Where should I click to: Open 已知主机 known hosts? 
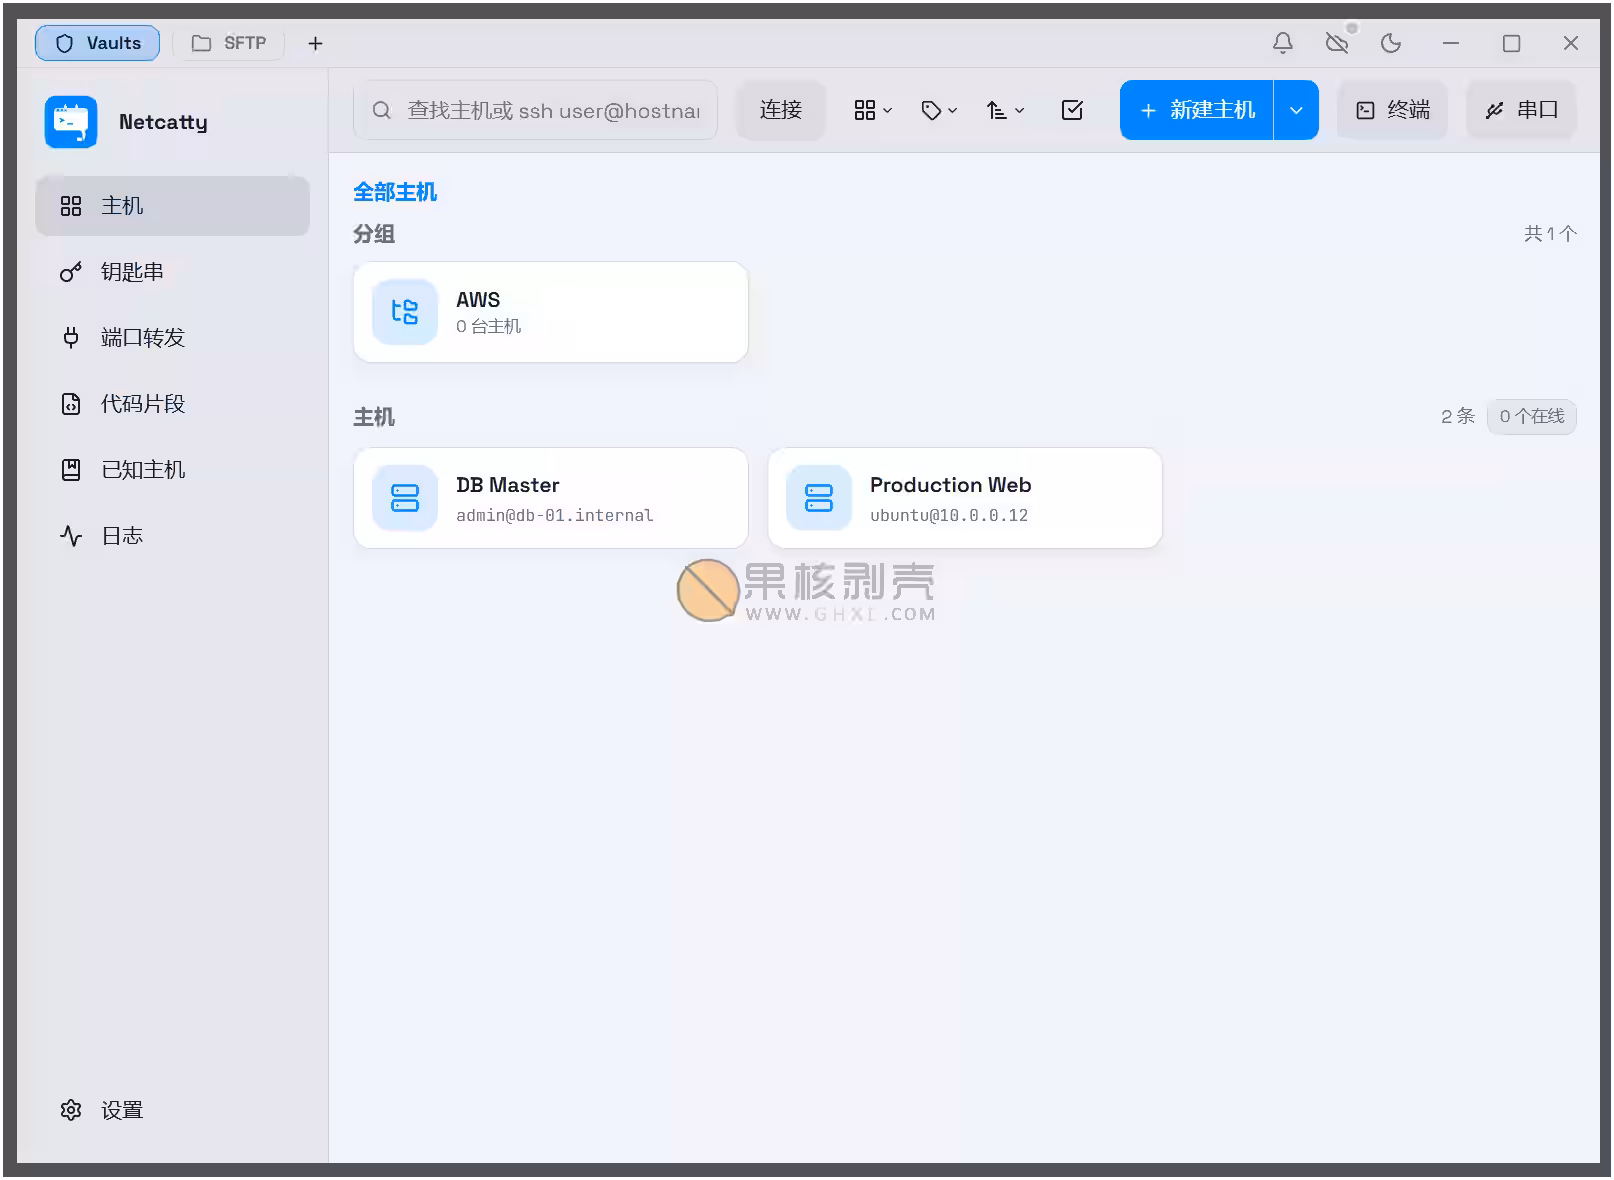(172, 470)
